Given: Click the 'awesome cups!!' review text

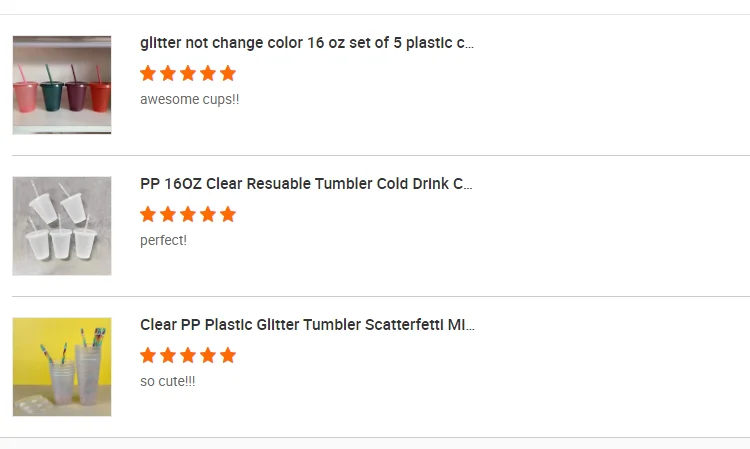Looking at the screenshot, I should pyautogui.click(x=190, y=99).
